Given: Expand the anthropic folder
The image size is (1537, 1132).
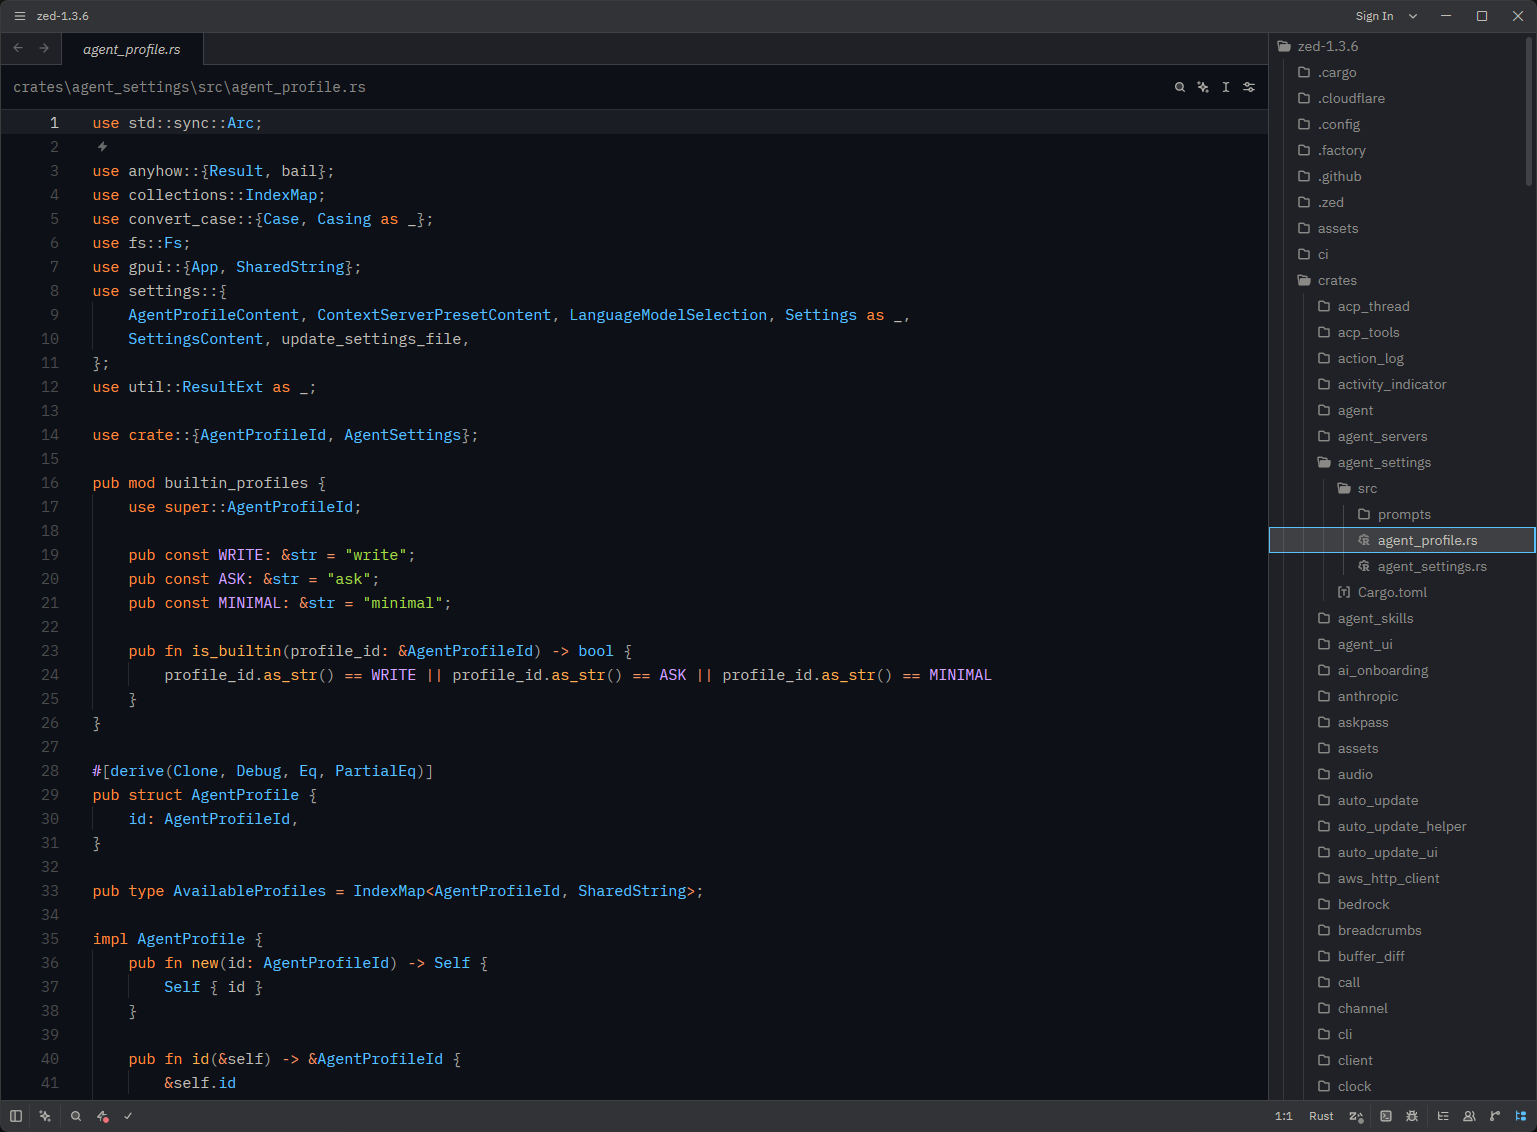Looking at the screenshot, I should pyautogui.click(x=1400, y=696).
